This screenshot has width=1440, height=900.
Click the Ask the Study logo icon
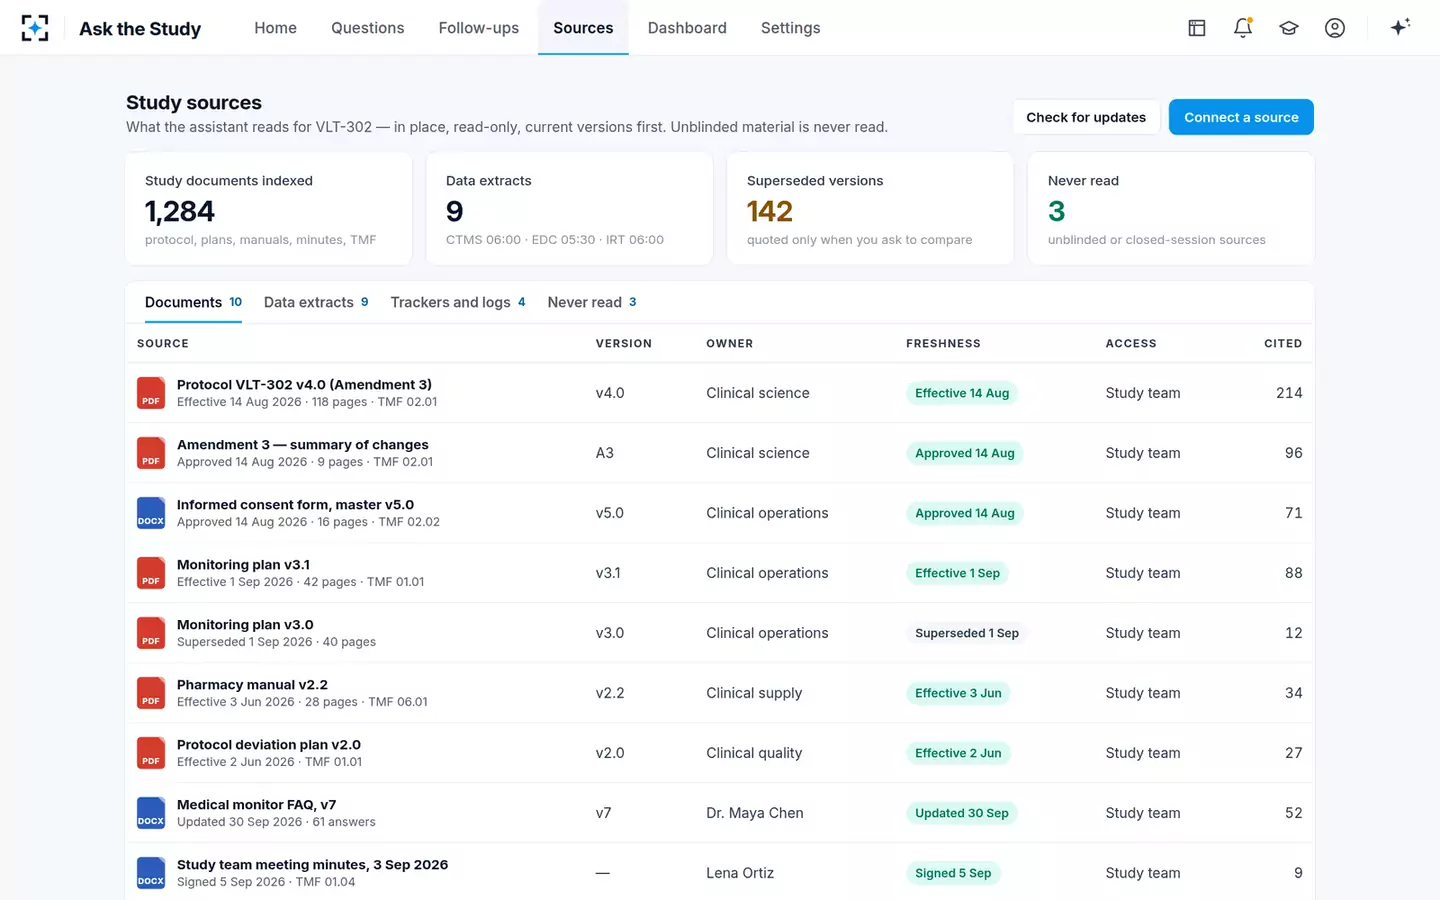pyautogui.click(x=35, y=28)
